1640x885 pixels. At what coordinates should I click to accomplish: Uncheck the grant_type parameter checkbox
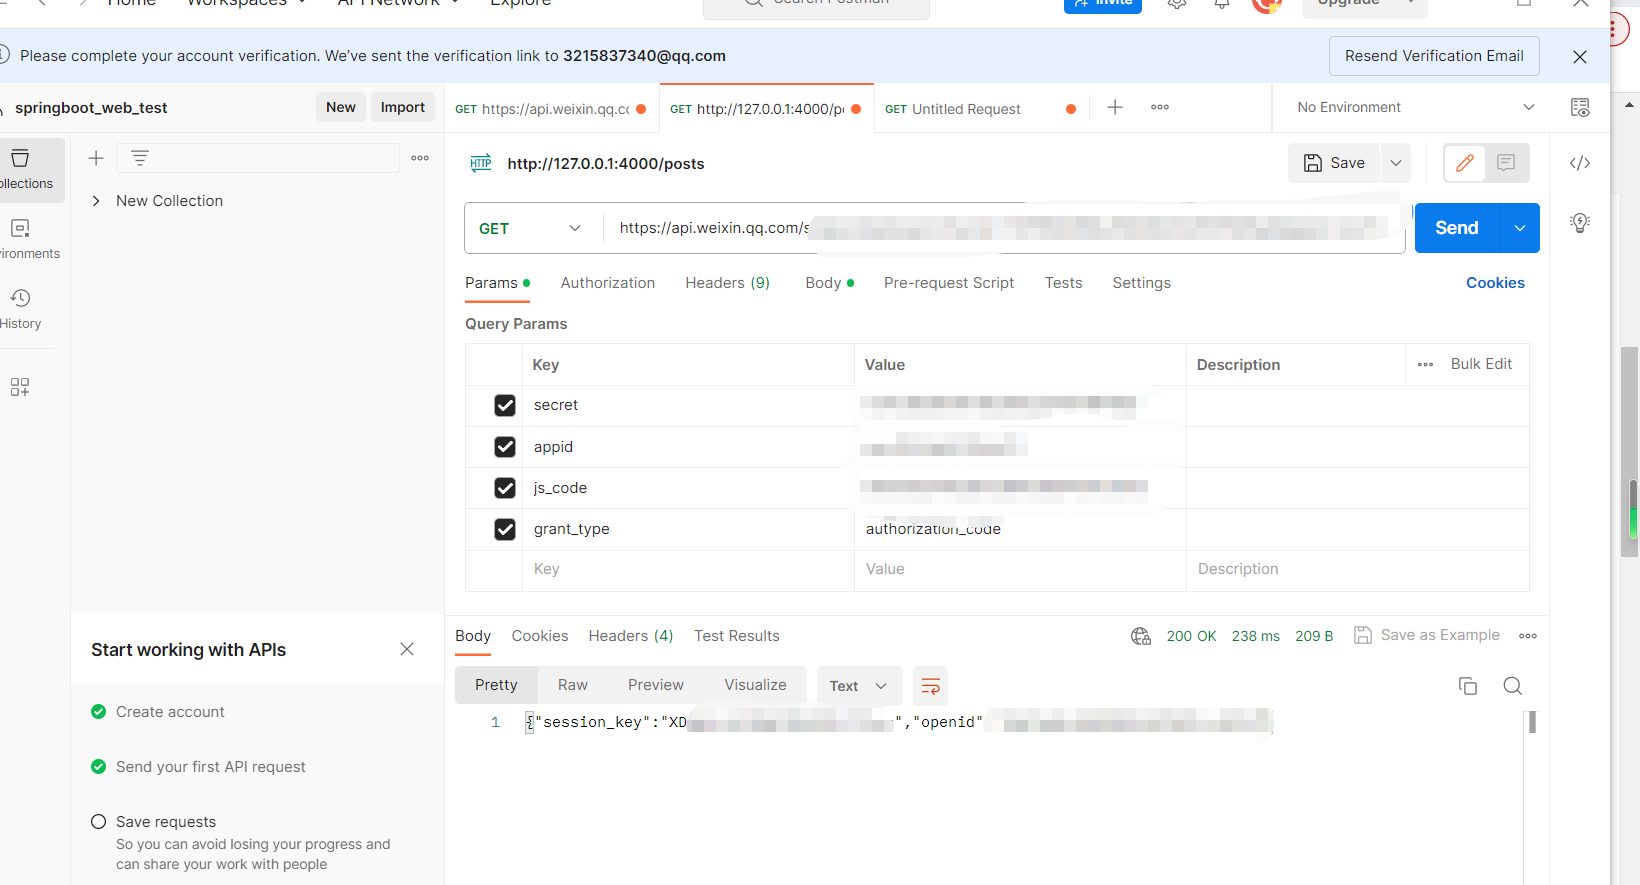point(505,529)
